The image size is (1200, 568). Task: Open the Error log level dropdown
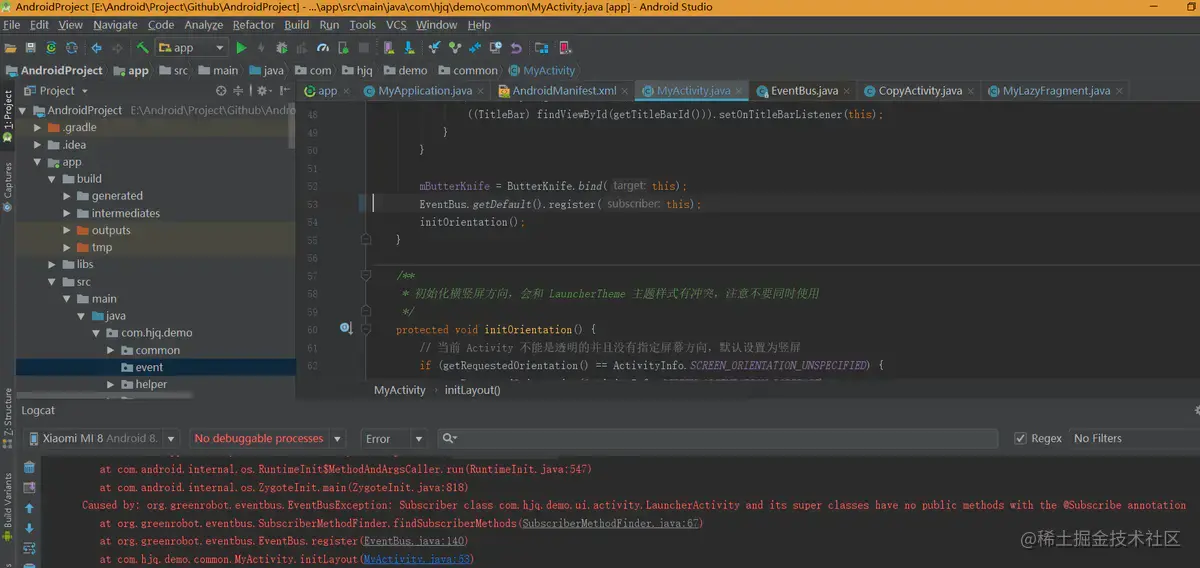[393, 438]
